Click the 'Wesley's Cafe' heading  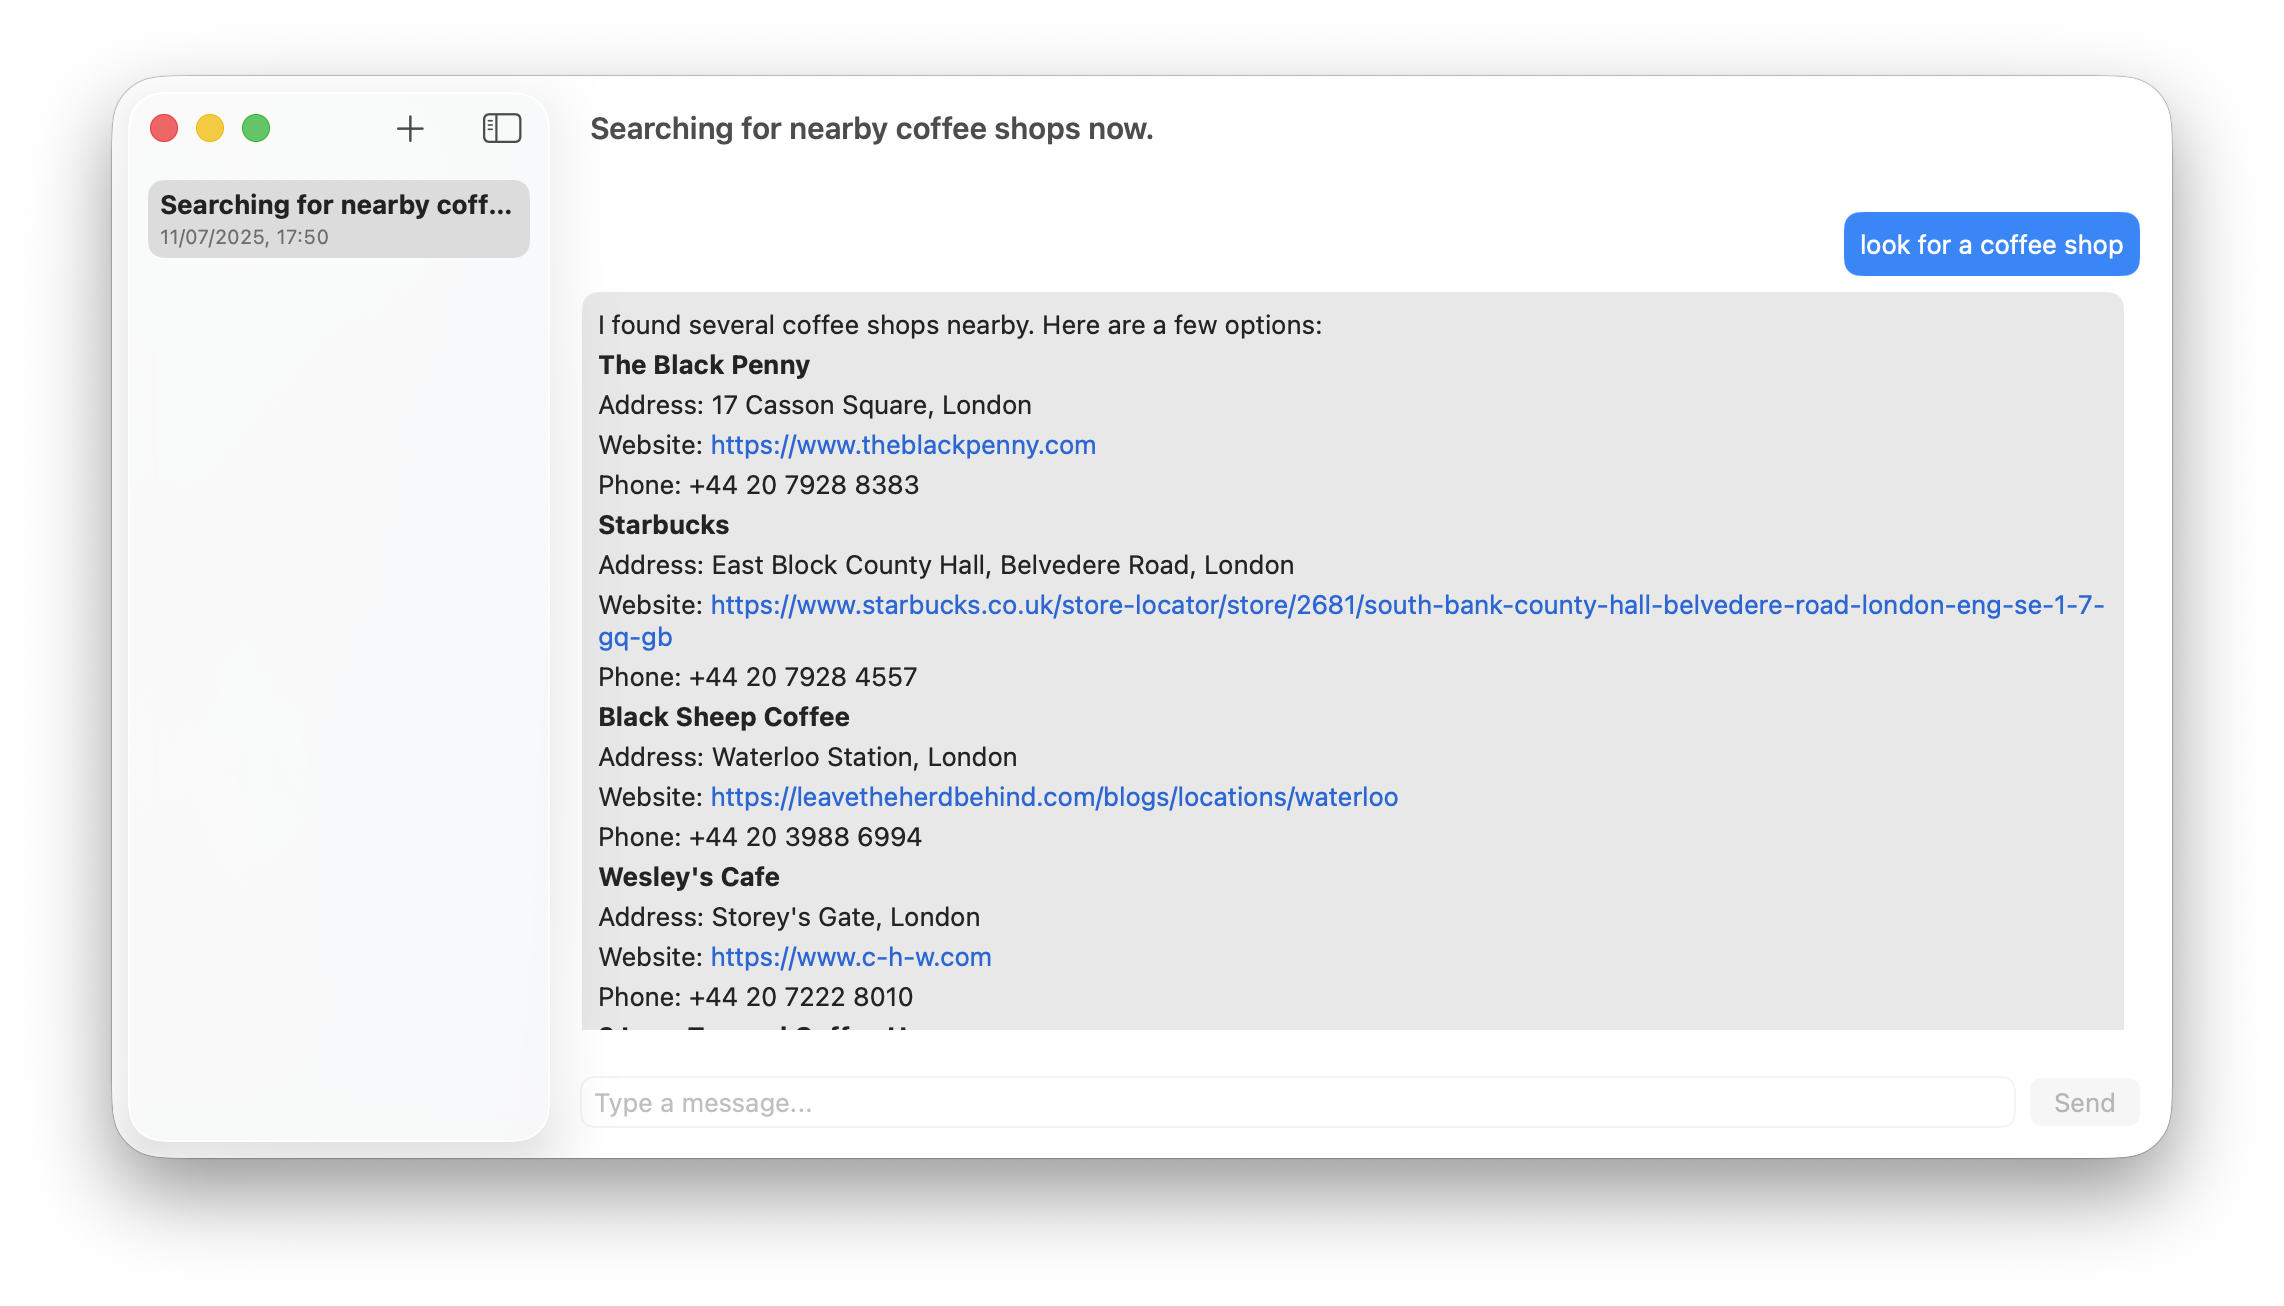[689, 877]
